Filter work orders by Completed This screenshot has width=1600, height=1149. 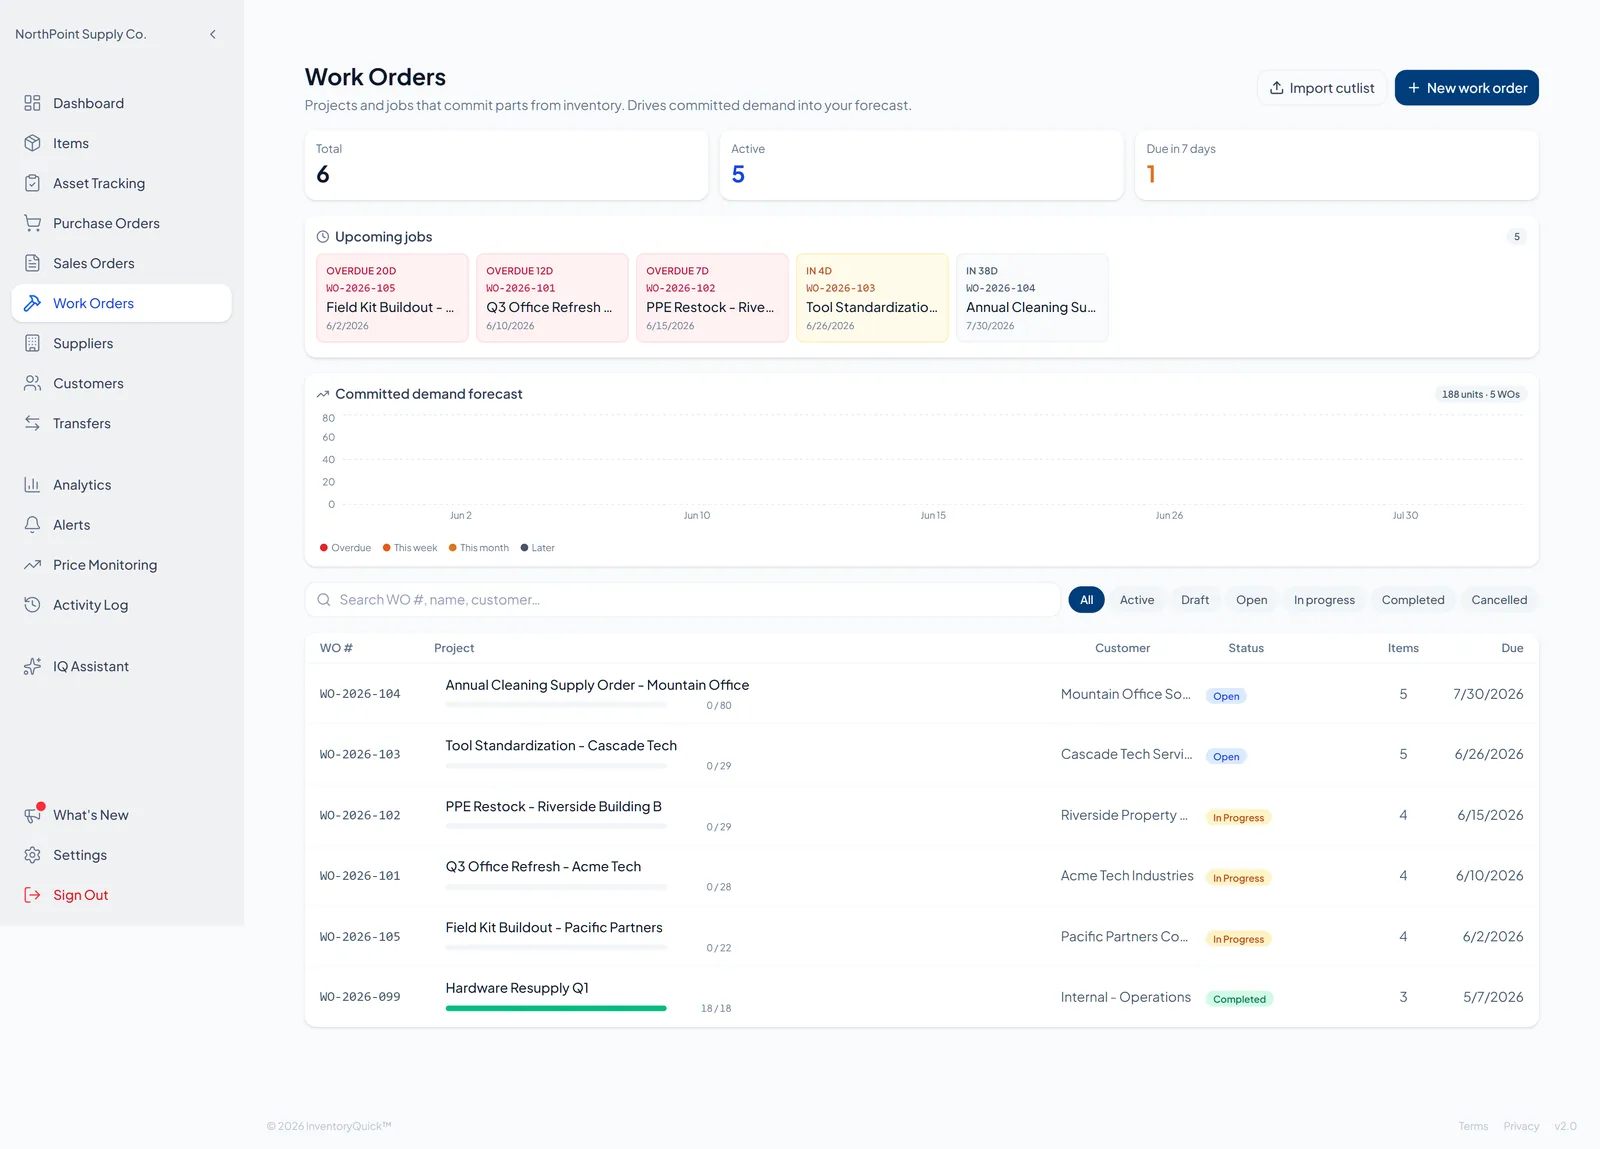pos(1413,600)
